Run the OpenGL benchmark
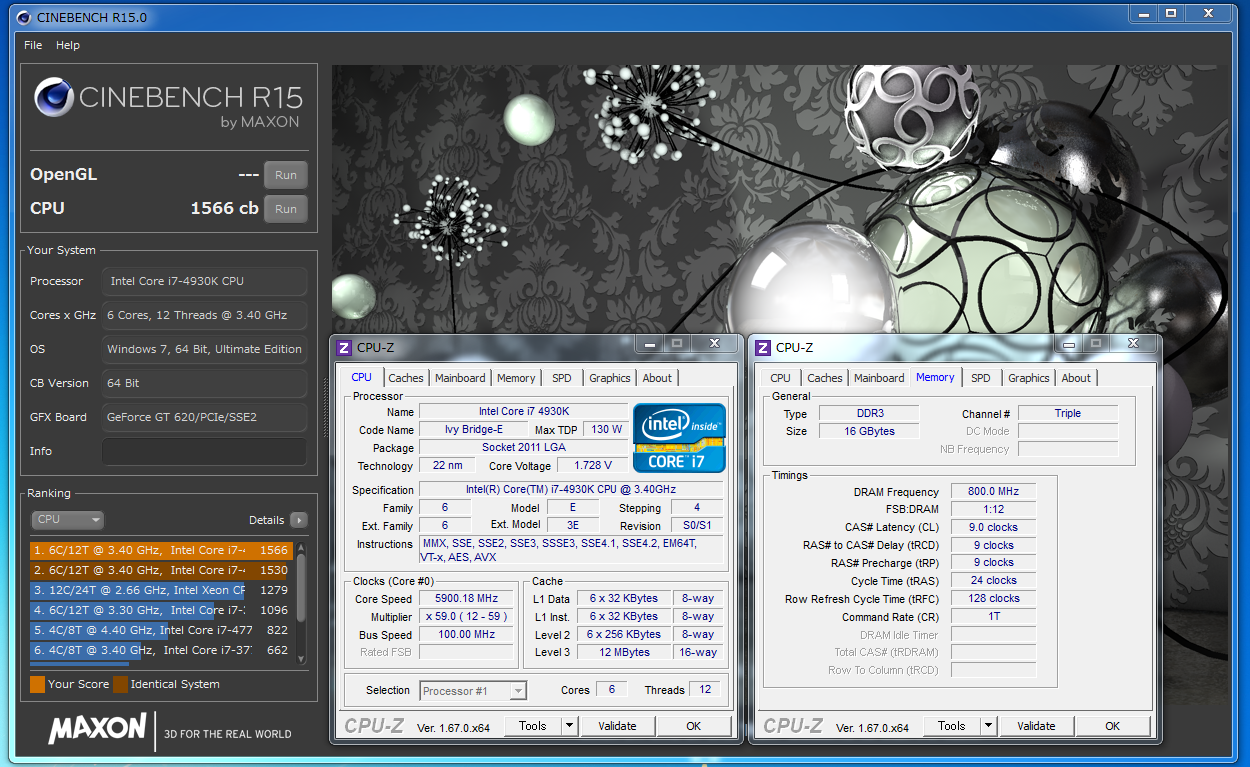This screenshot has width=1250, height=767. click(286, 175)
